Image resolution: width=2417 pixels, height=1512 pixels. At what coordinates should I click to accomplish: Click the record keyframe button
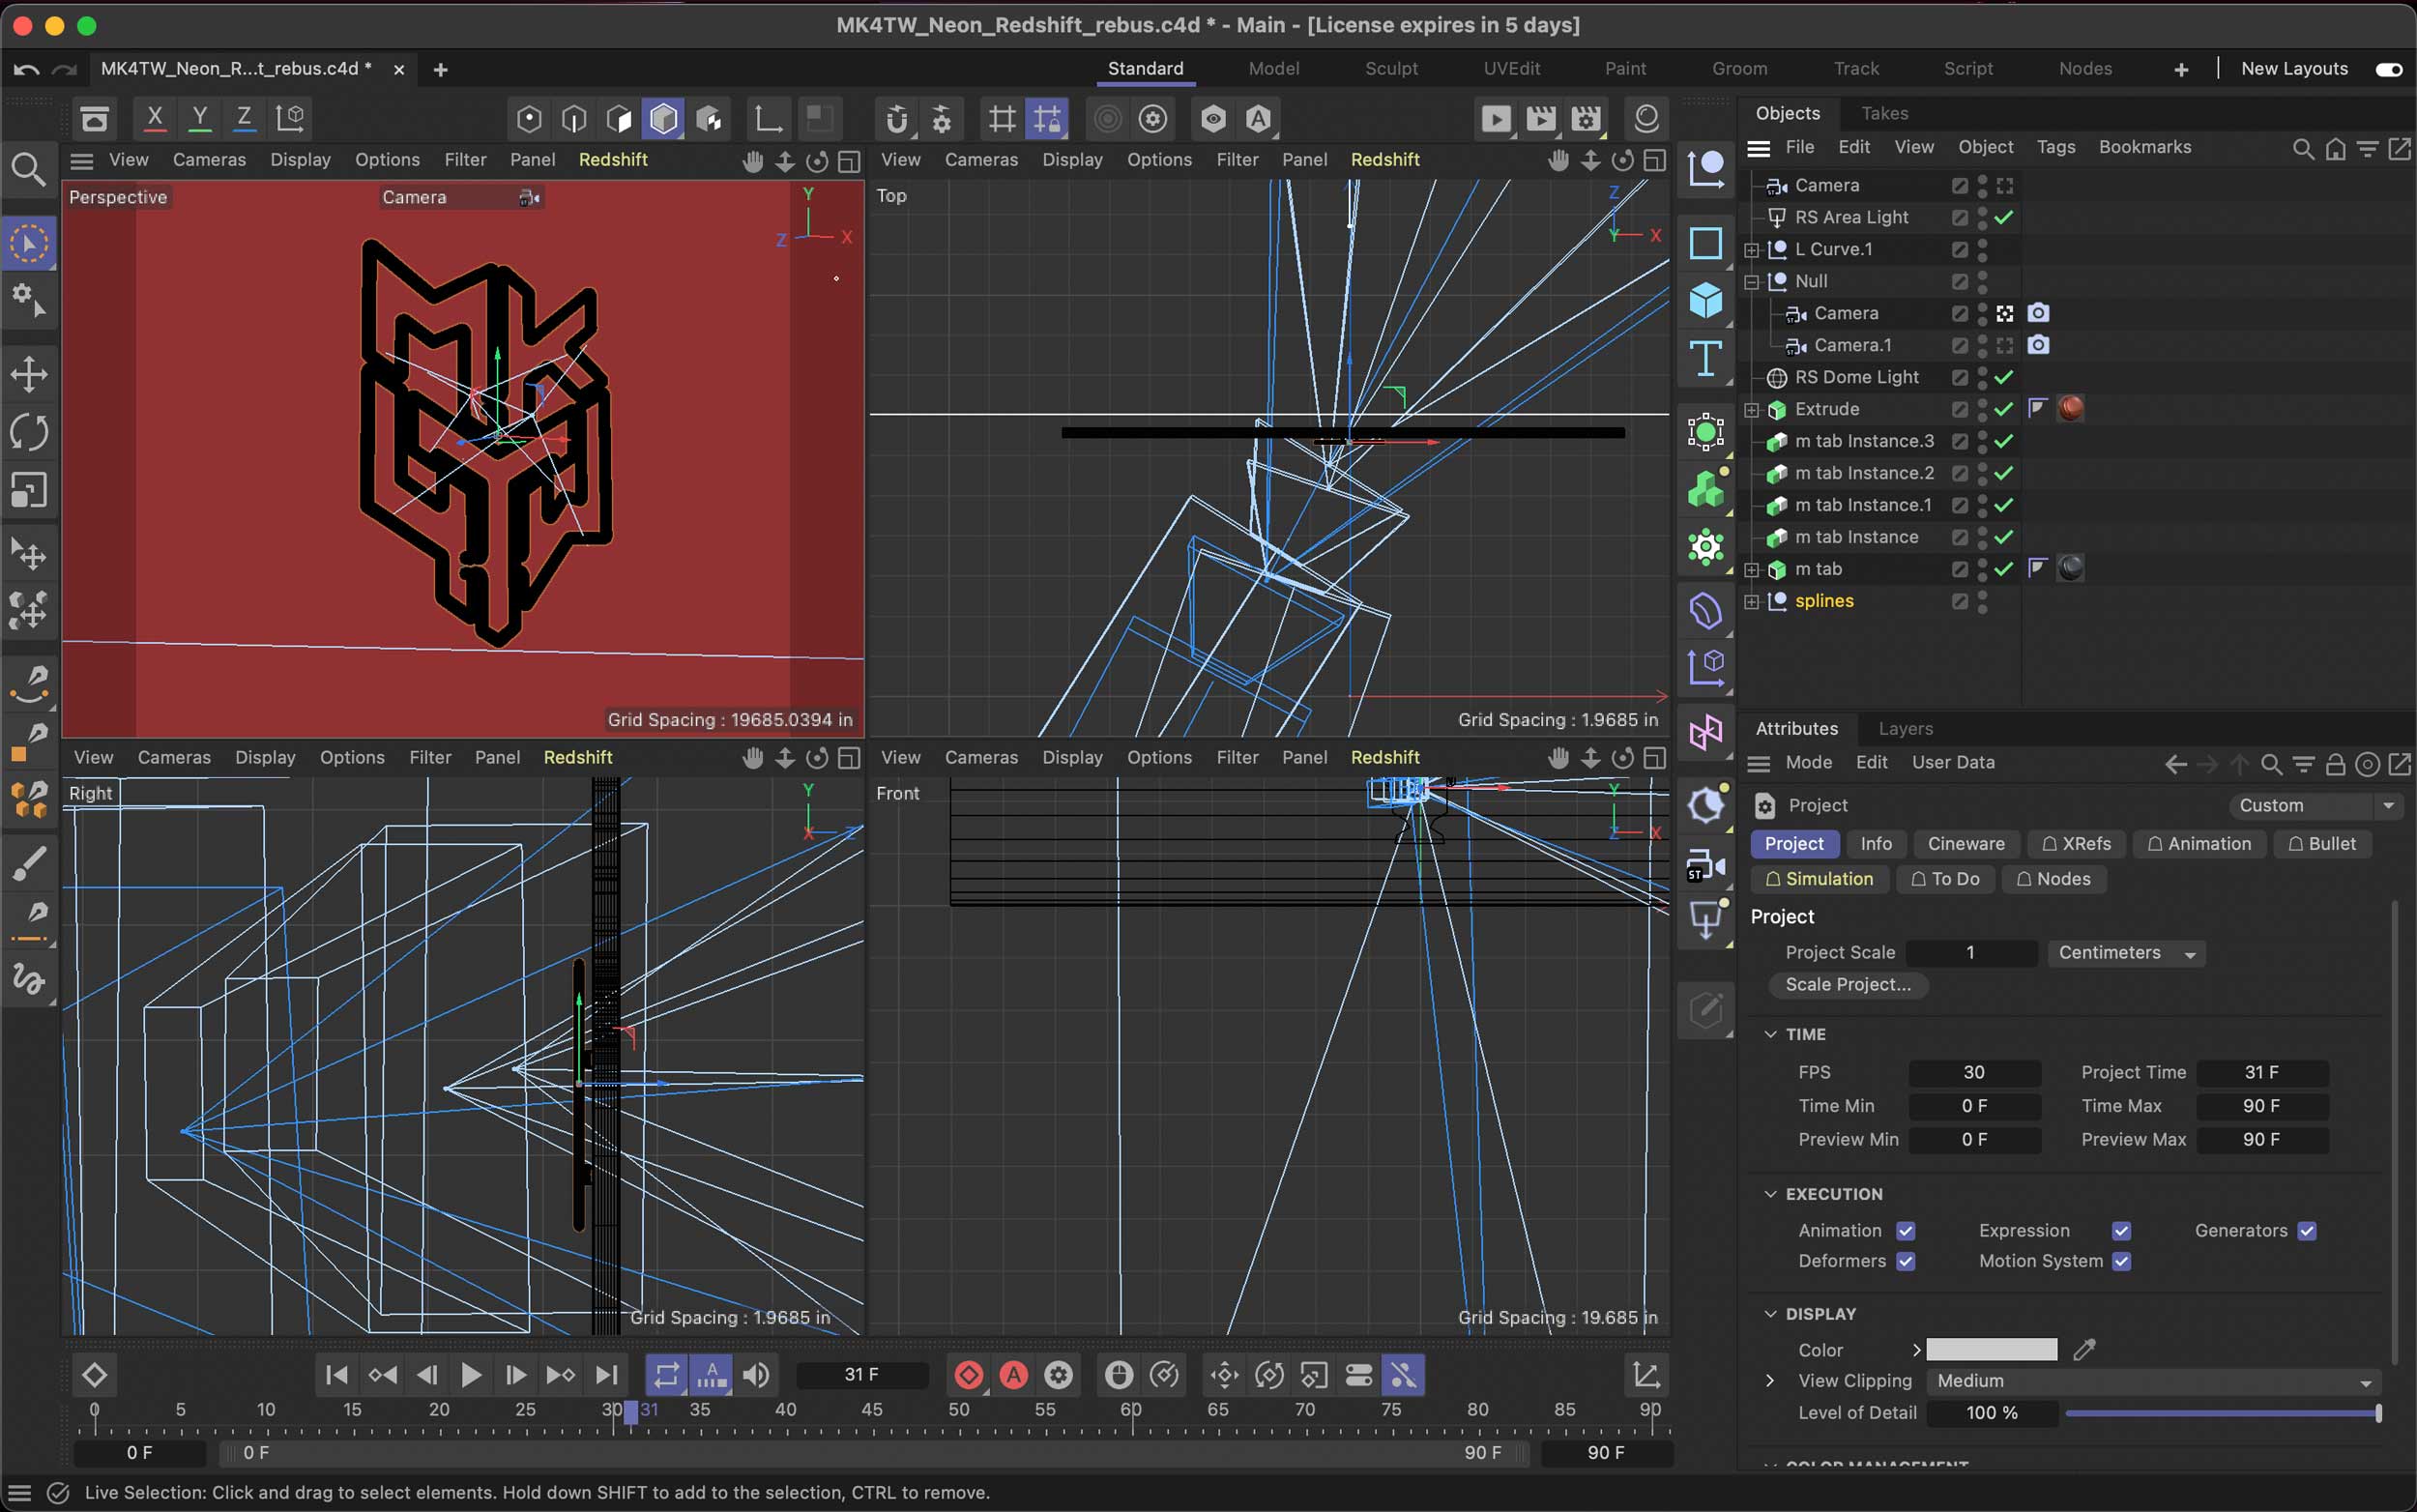pos(968,1375)
